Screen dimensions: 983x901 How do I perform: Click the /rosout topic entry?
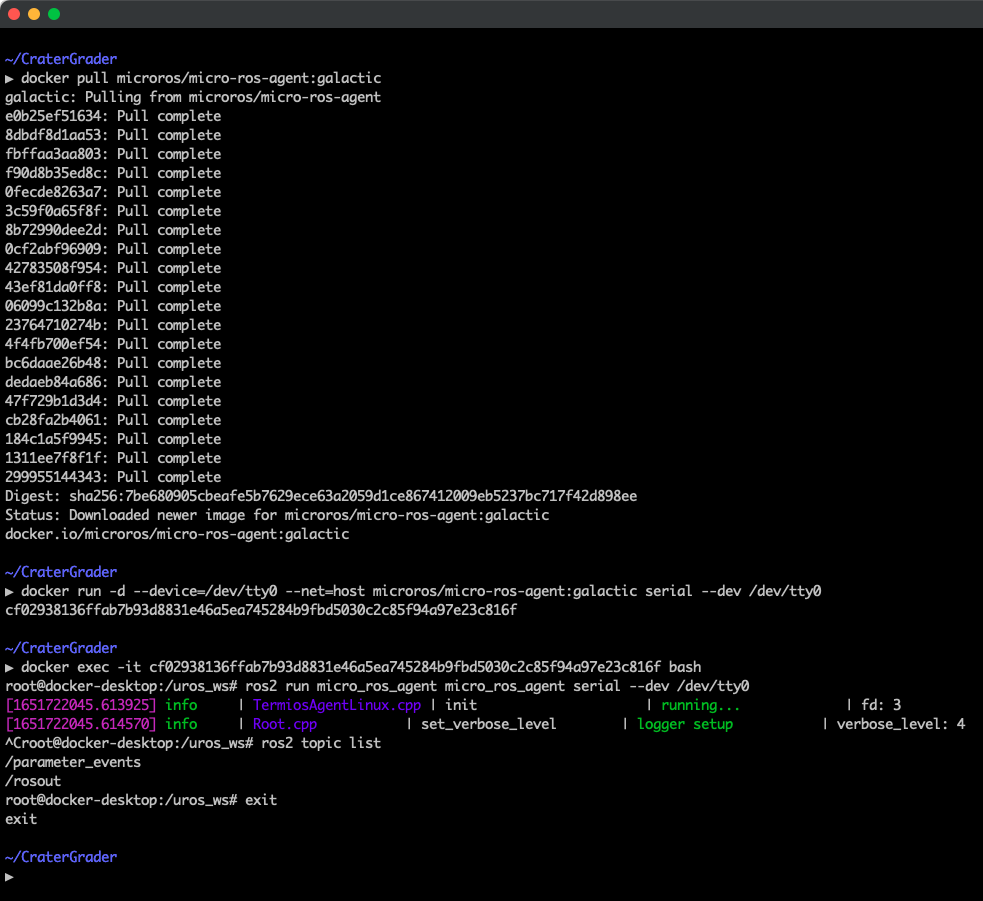[x=36, y=780]
